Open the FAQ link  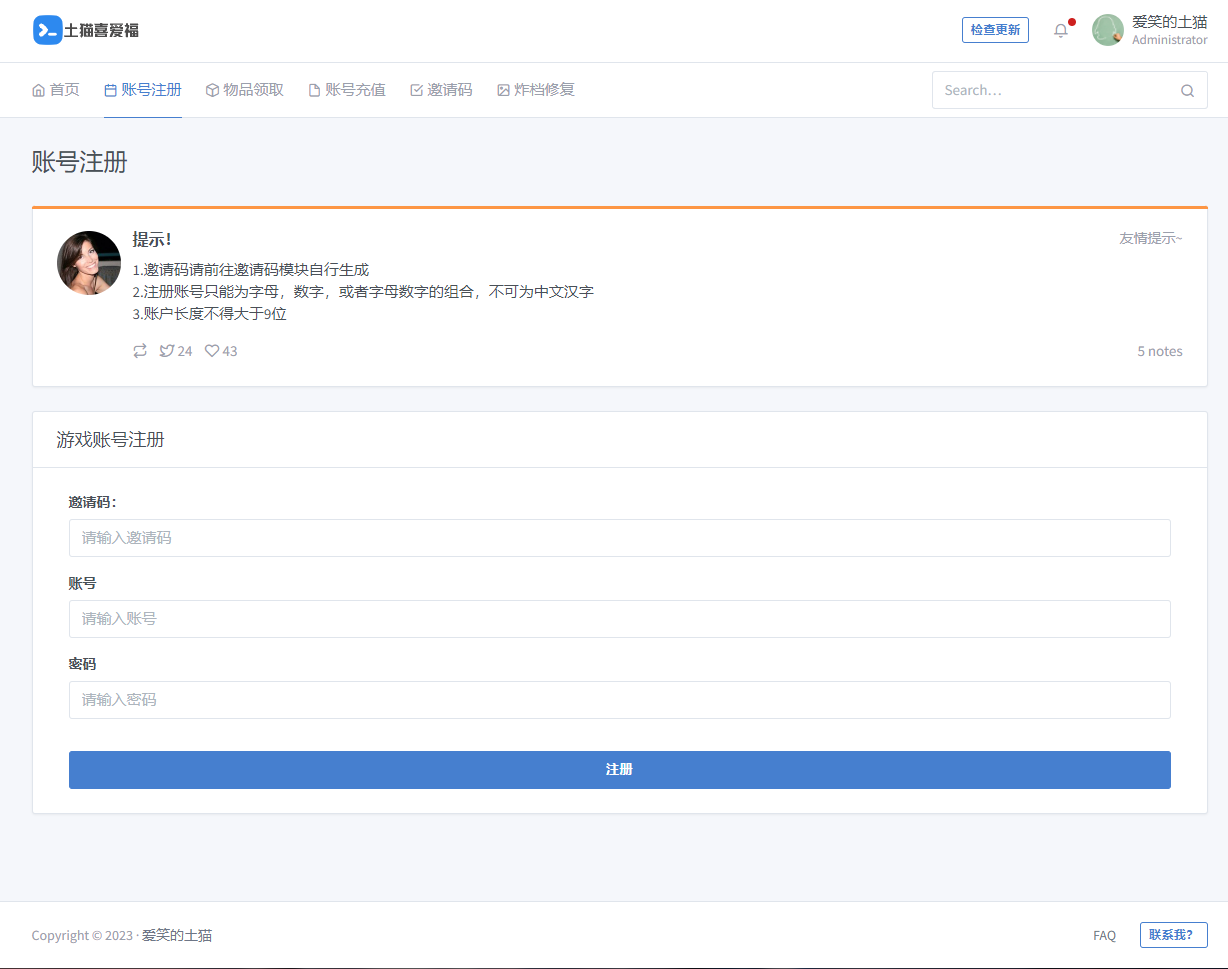[x=1104, y=936]
